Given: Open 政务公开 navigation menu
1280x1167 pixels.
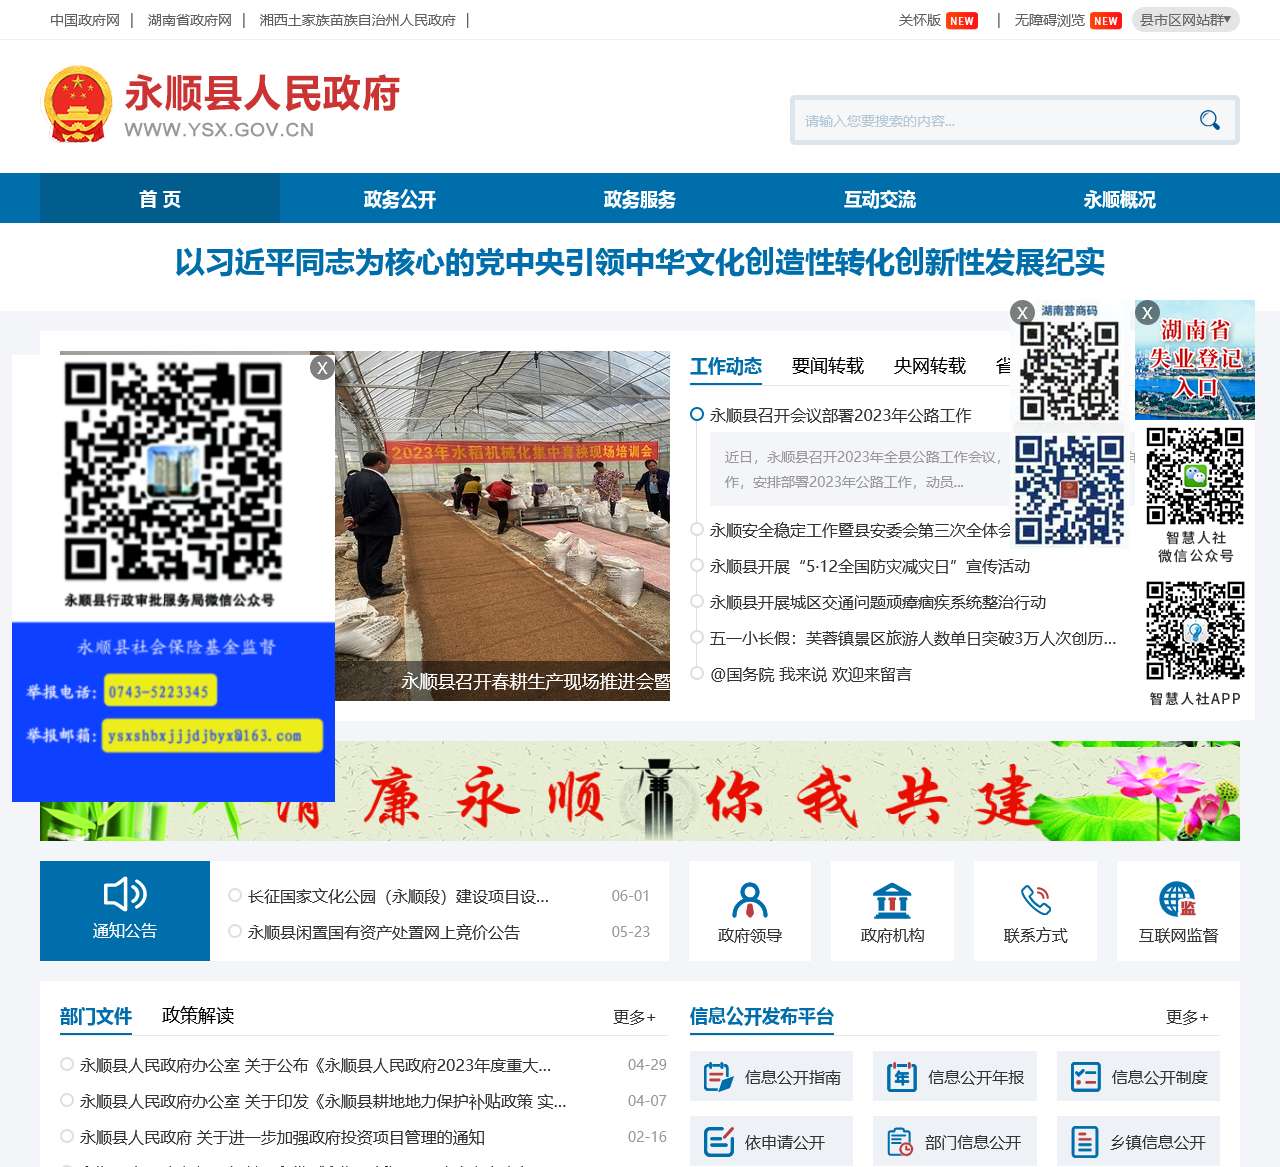Looking at the screenshot, I should (x=400, y=199).
